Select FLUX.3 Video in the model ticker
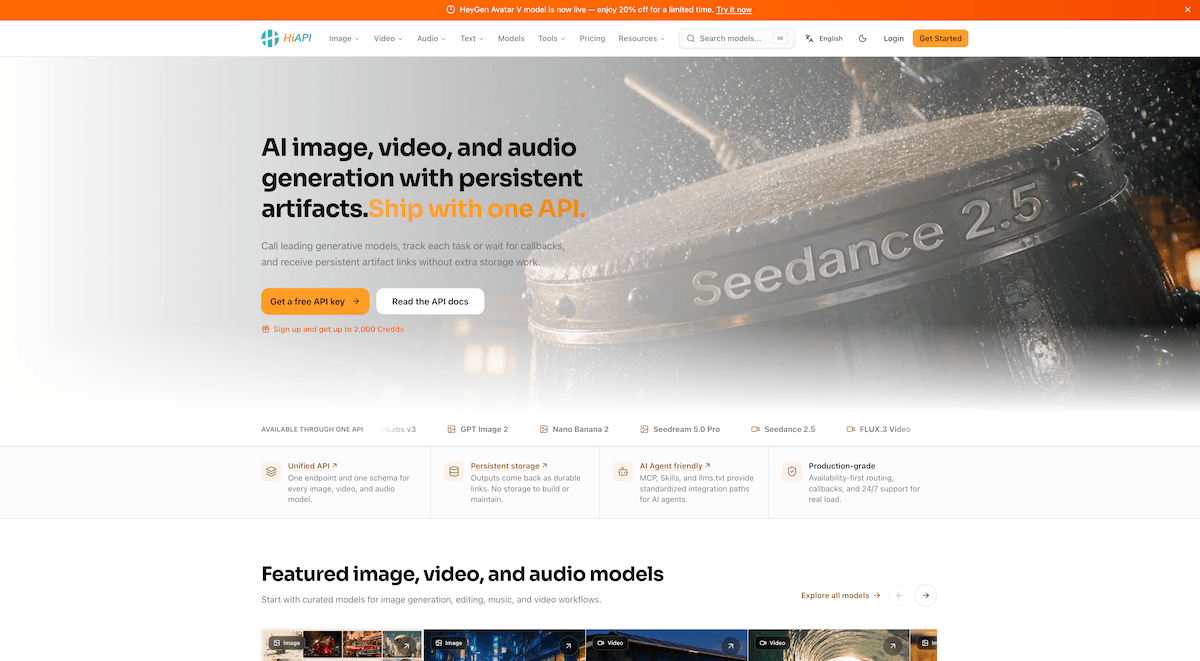The width and height of the screenshot is (1200, 661). [878, 429]
